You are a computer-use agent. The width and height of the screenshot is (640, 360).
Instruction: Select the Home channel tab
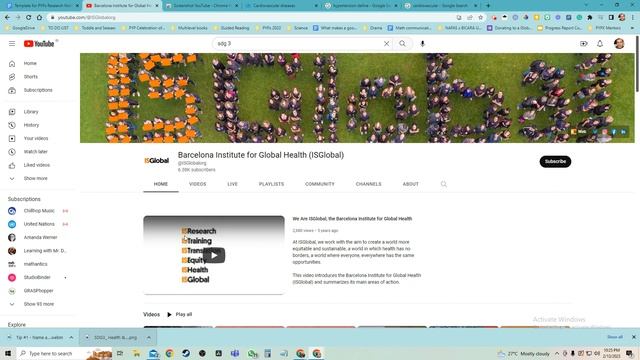tap(161, 184)
